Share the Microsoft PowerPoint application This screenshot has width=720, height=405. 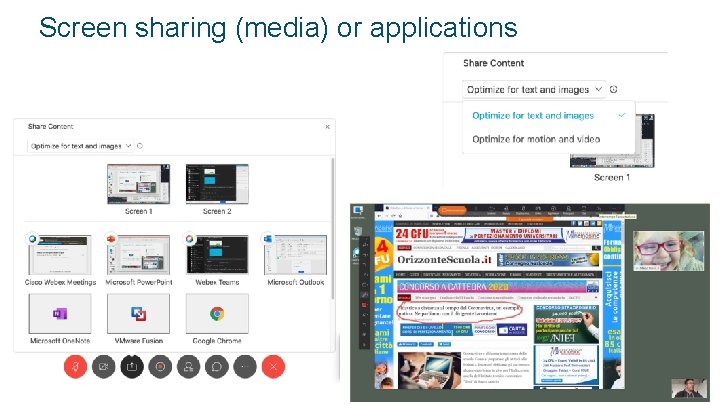click(x=138, y=255)
